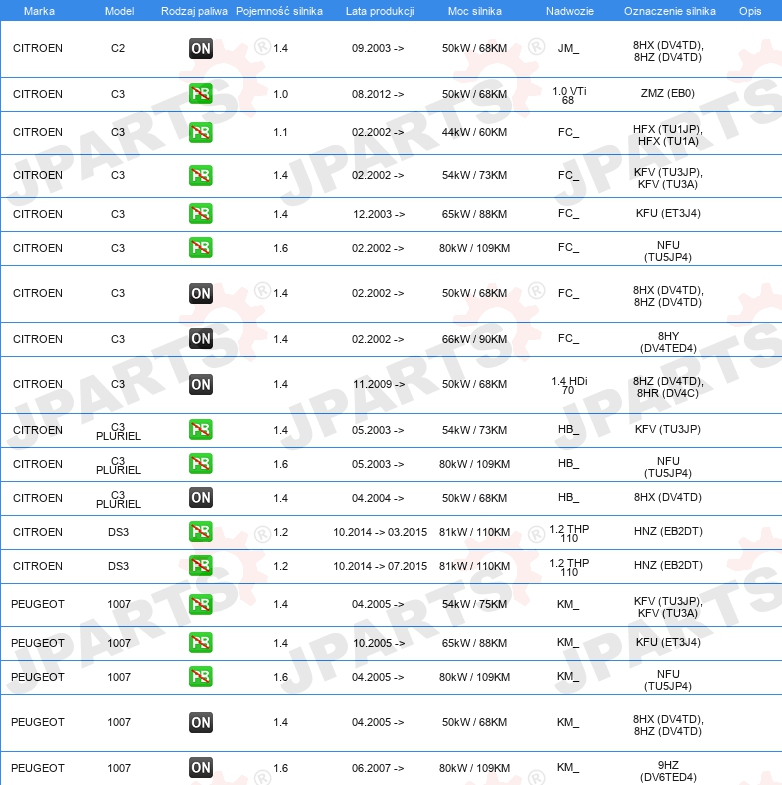Select the 1.0 VTi 68 body cell
The height and width of the screenshot is (785, 782).
click(x=569, y=95)
